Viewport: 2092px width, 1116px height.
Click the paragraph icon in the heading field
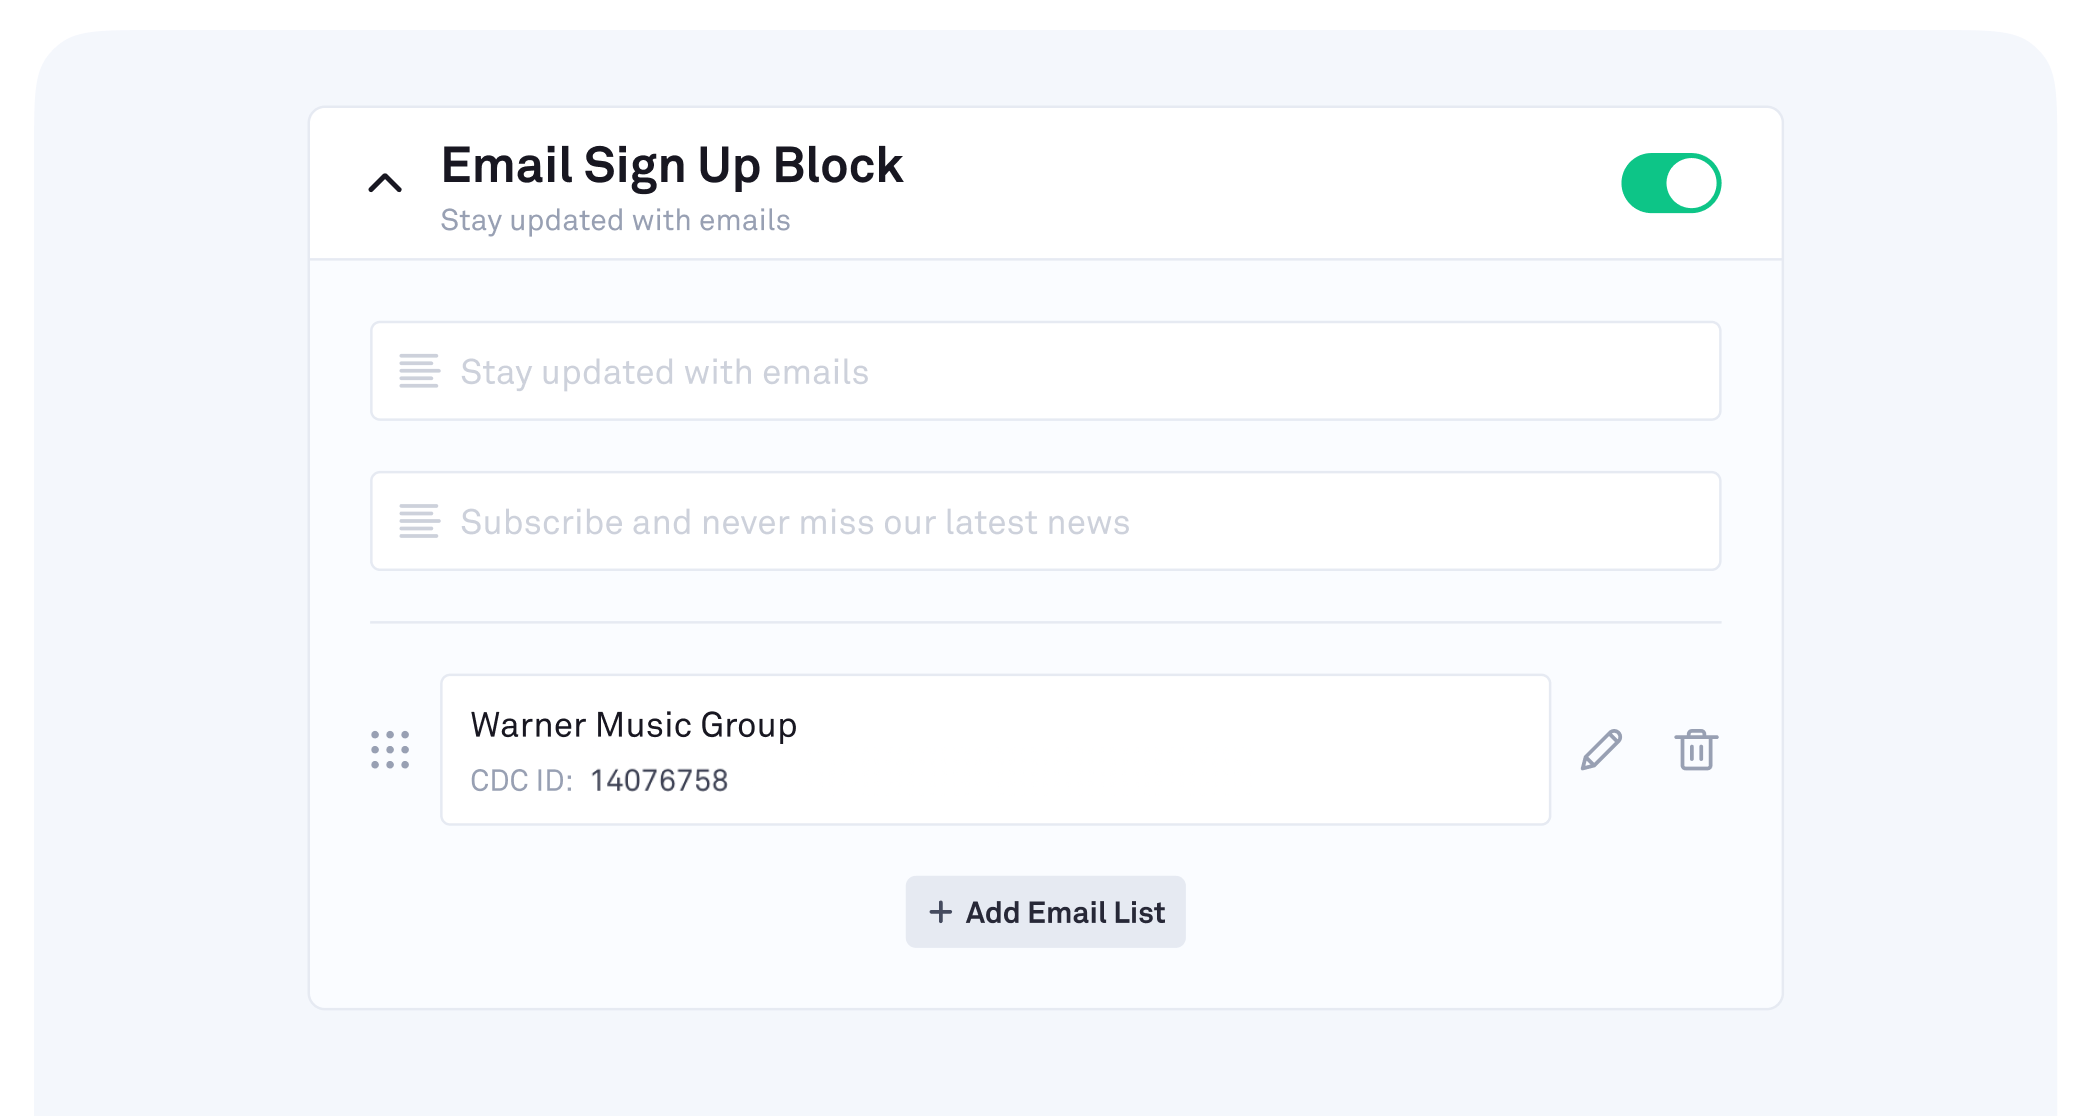pos(419,371)
